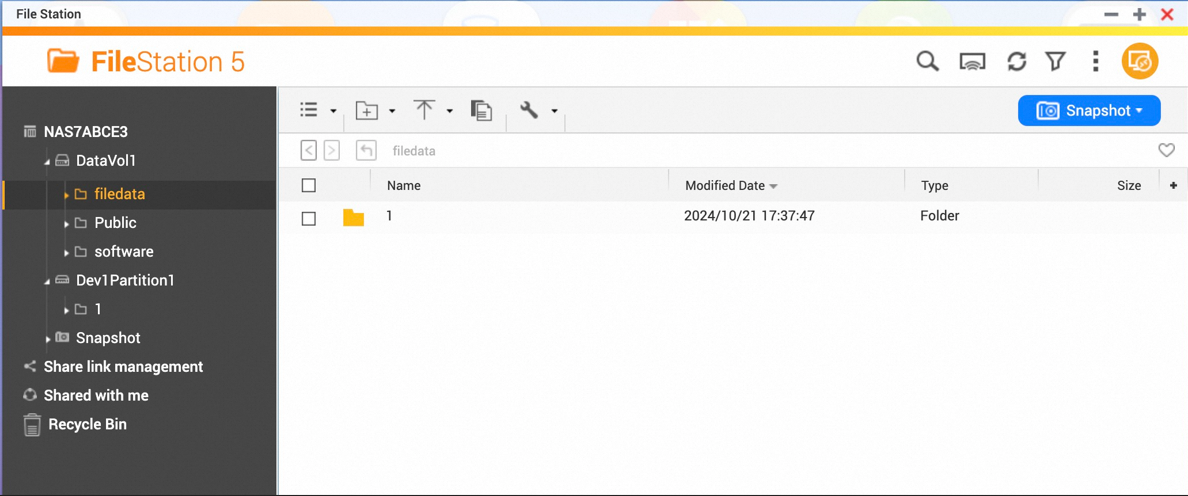1188x496 pixels.
Task: Click the date 2024/10/21 17:37:47
Action: 749,216
